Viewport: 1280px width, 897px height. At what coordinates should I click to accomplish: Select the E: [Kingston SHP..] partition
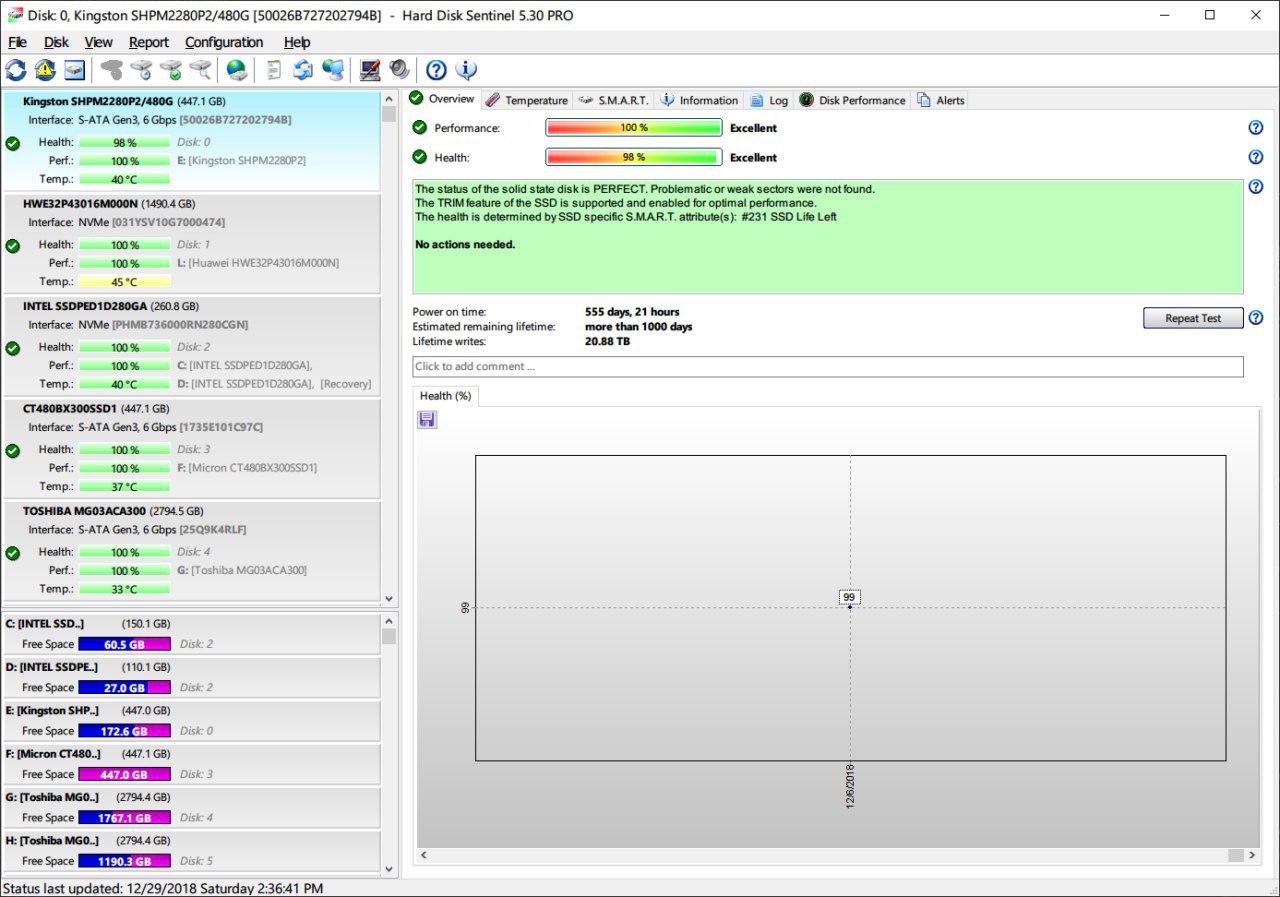coord(190,720)
